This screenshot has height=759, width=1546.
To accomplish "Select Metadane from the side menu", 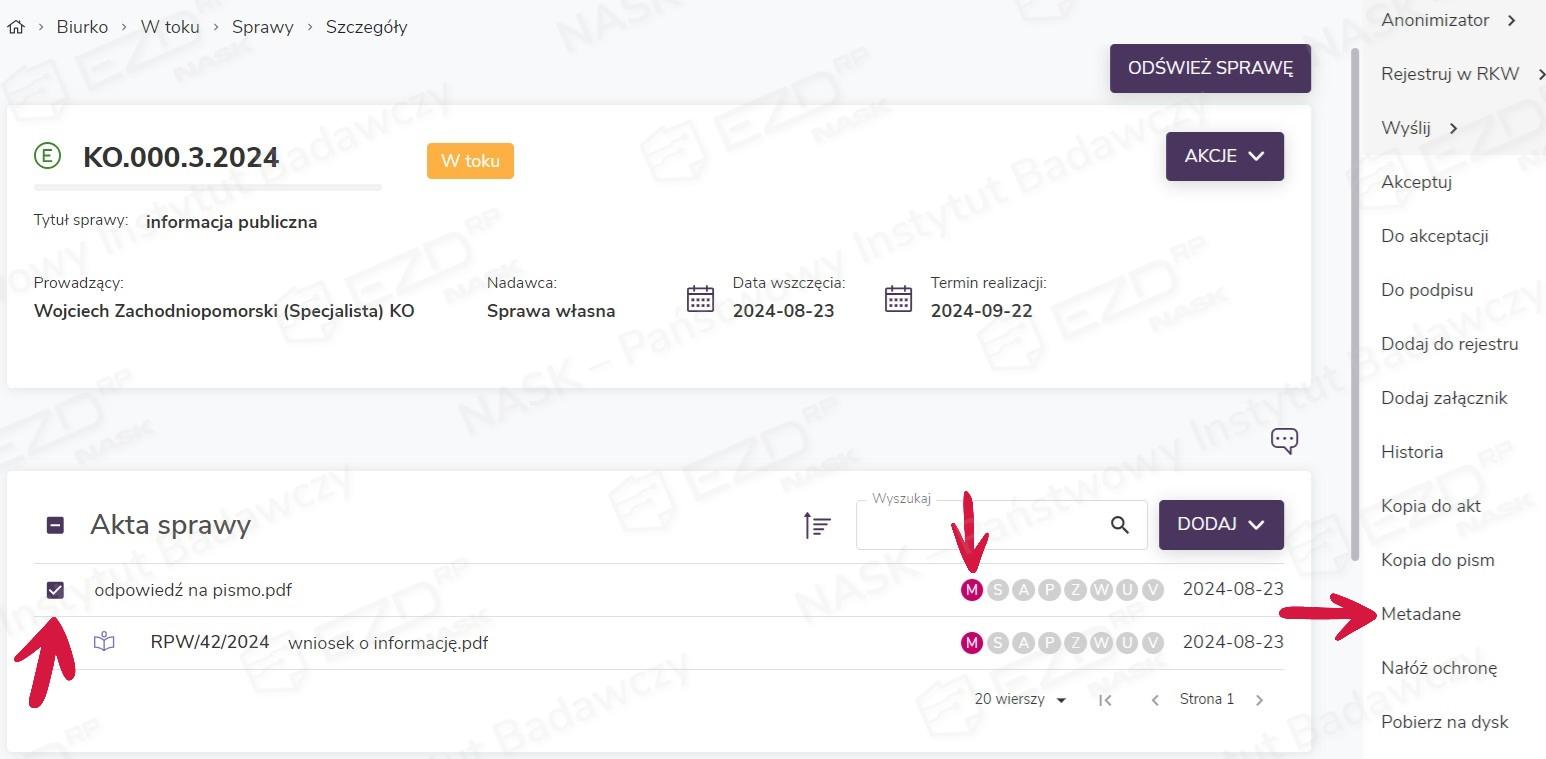I will (1420, 614).
